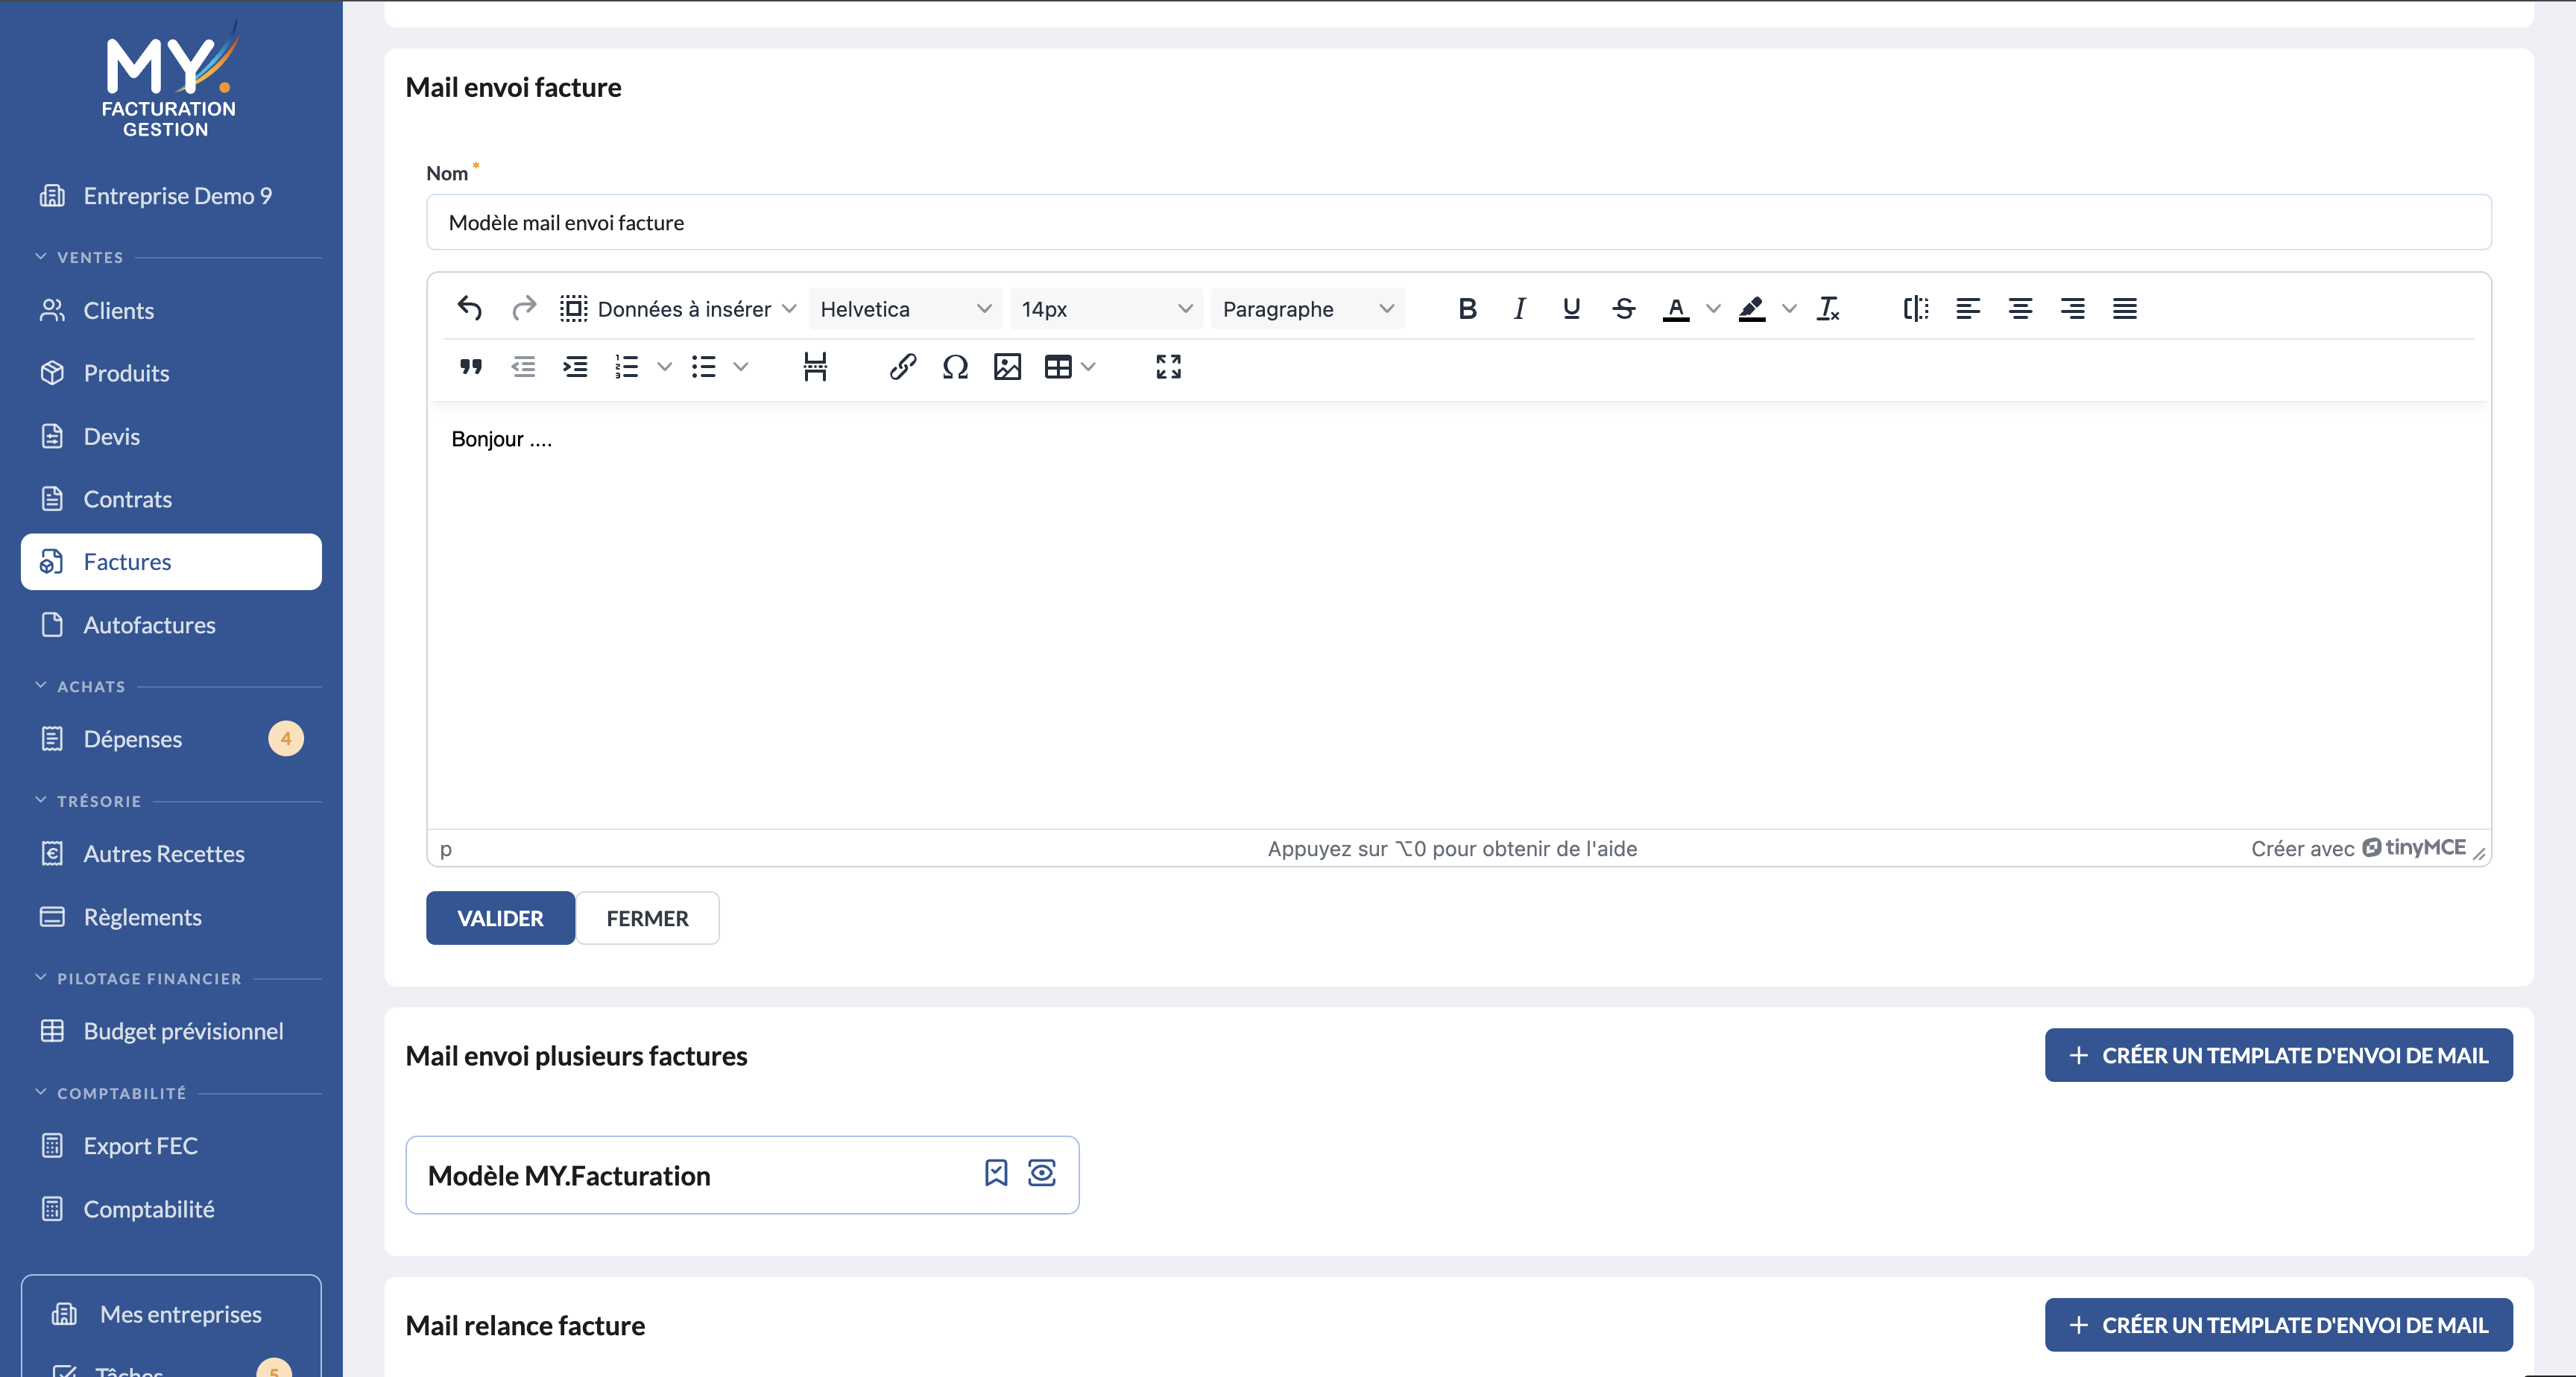Open the Helvetica font family dropdown
Viewport: 2576px width, 1377px height.
pyautogui.click(x=904, y=308)
